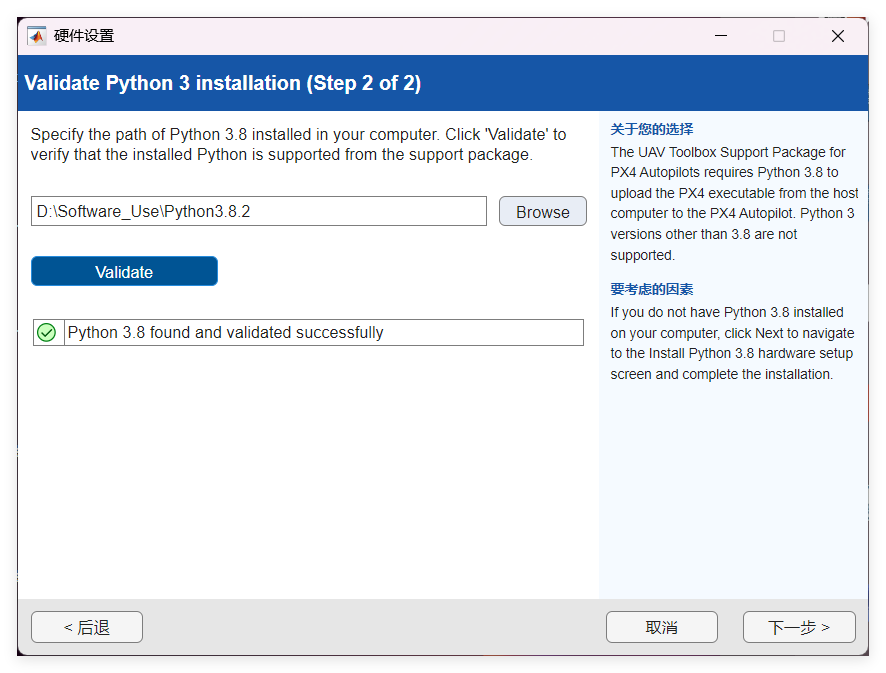This screenshot has height=673, width=886.
Task: Click the 硬件设置 window title text
Action: tap(84, 36)
